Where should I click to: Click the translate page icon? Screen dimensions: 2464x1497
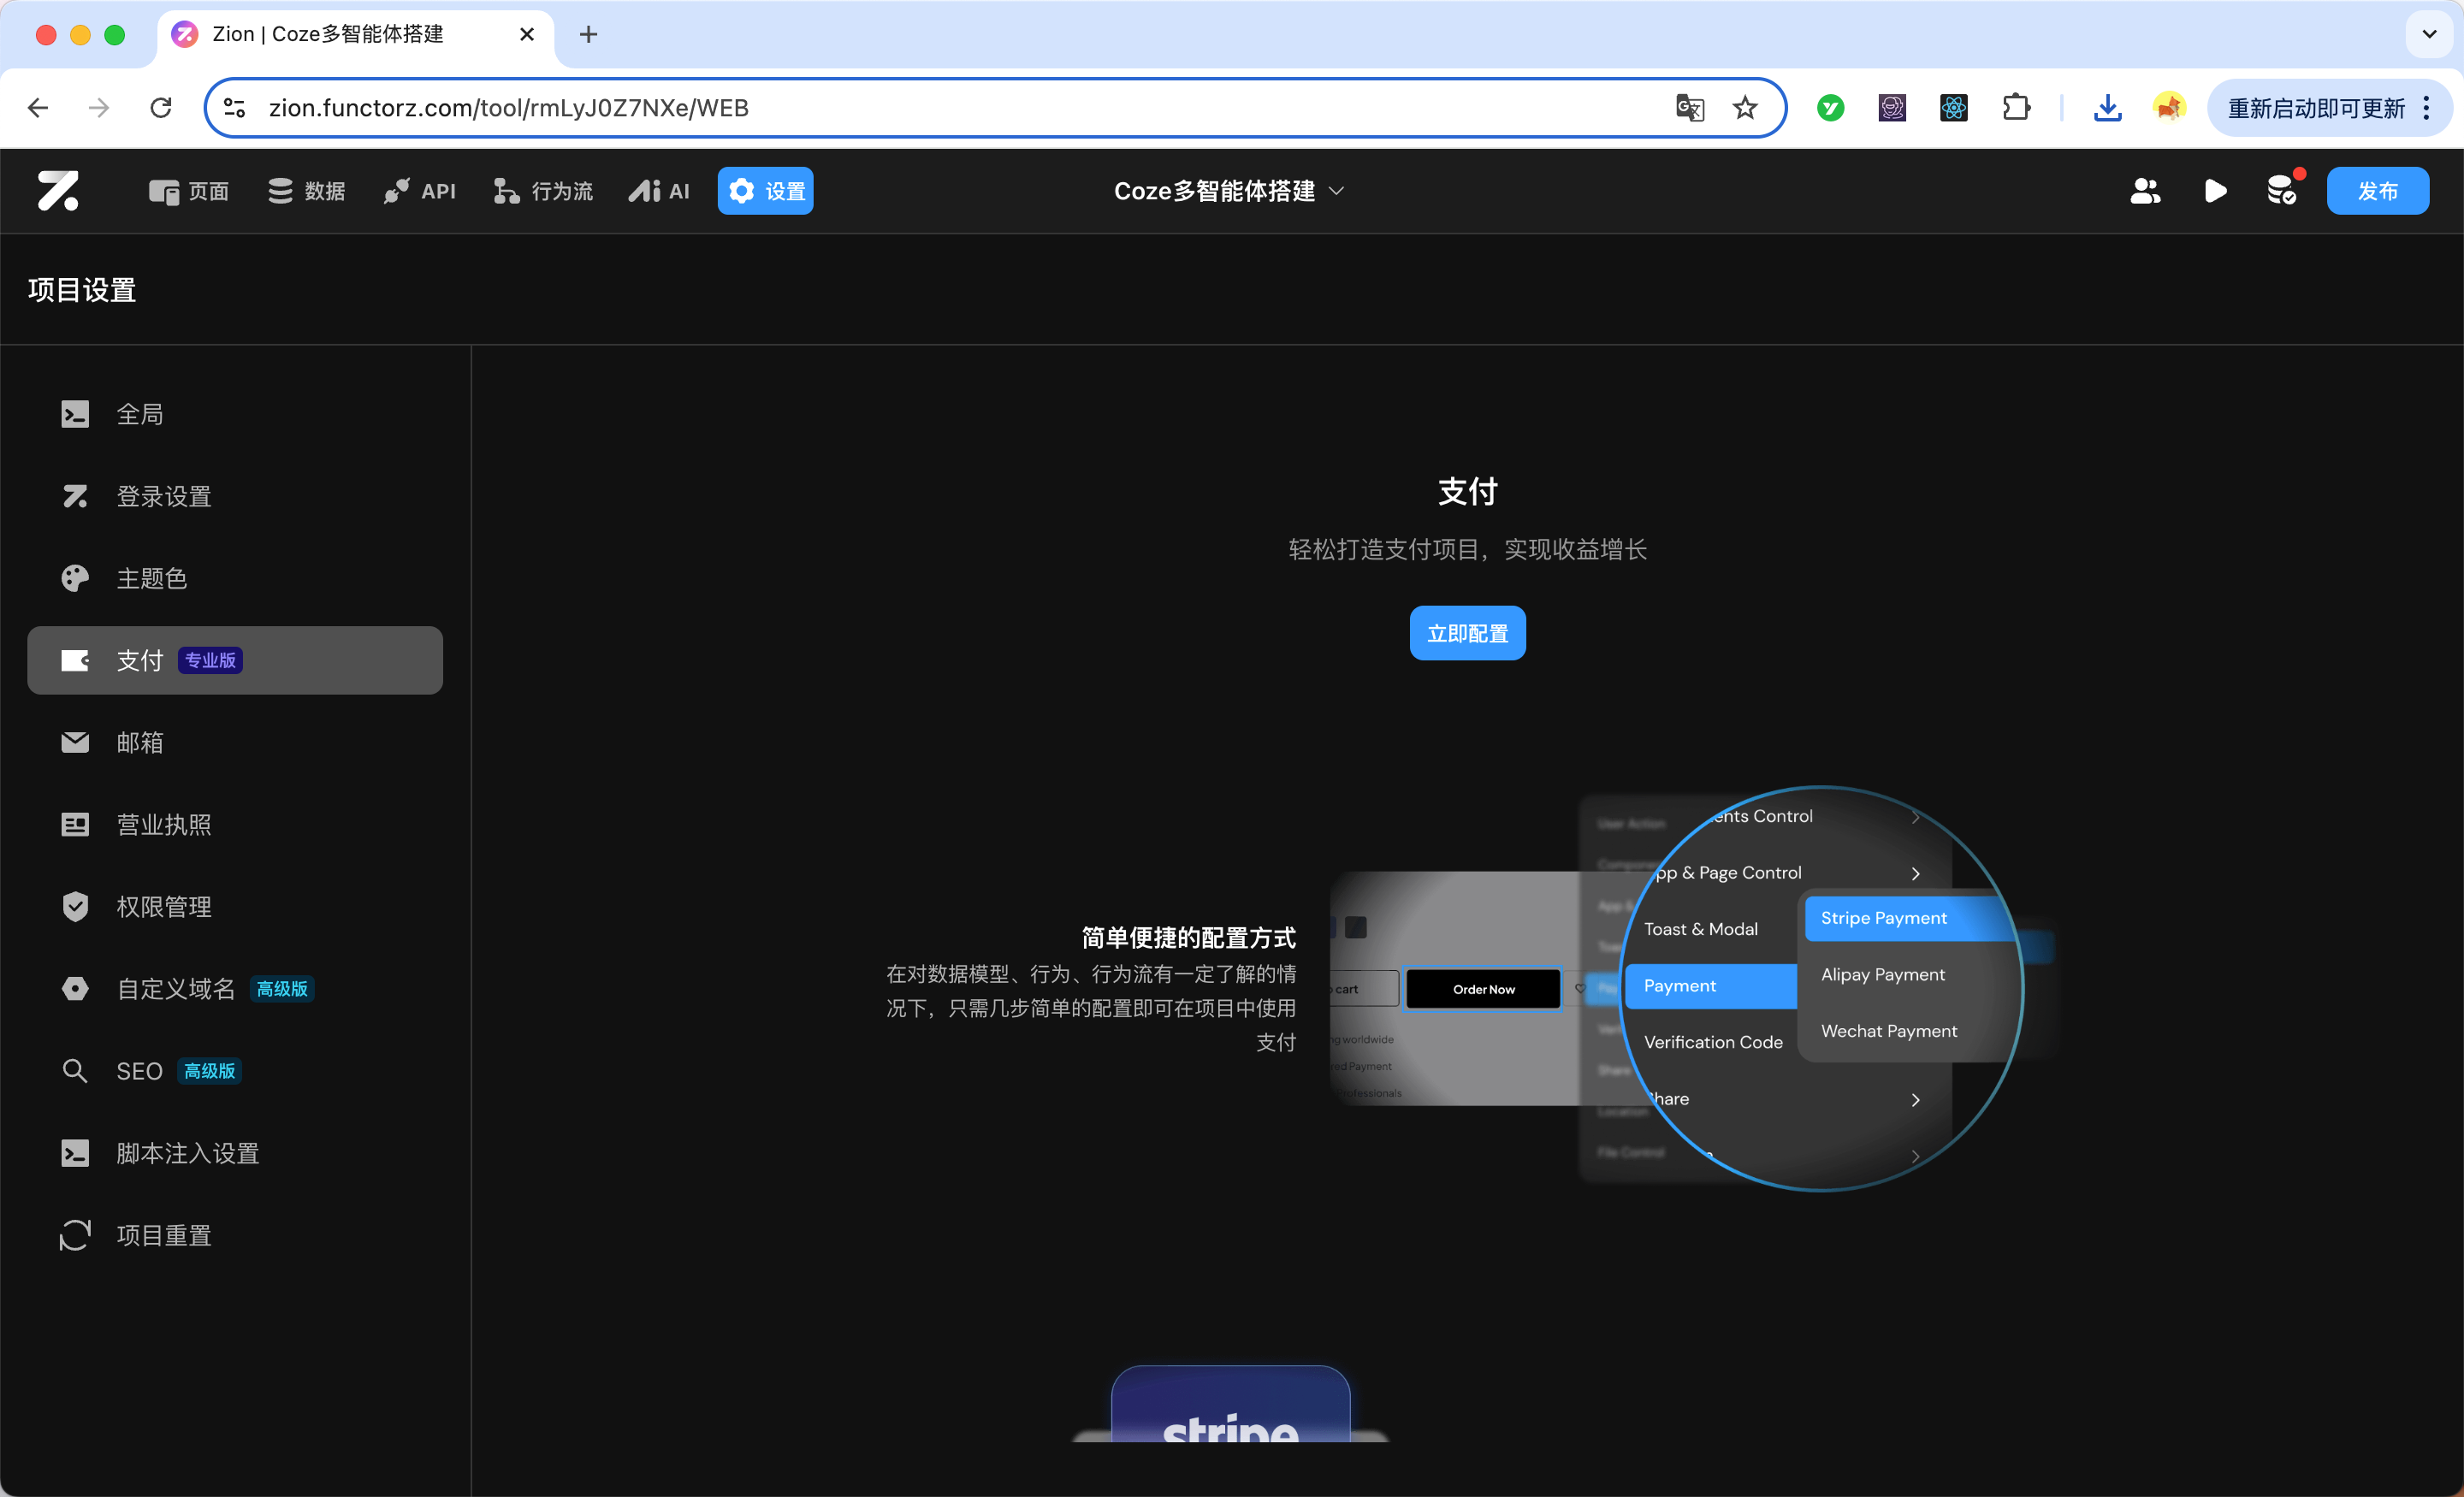point(1689,107)
